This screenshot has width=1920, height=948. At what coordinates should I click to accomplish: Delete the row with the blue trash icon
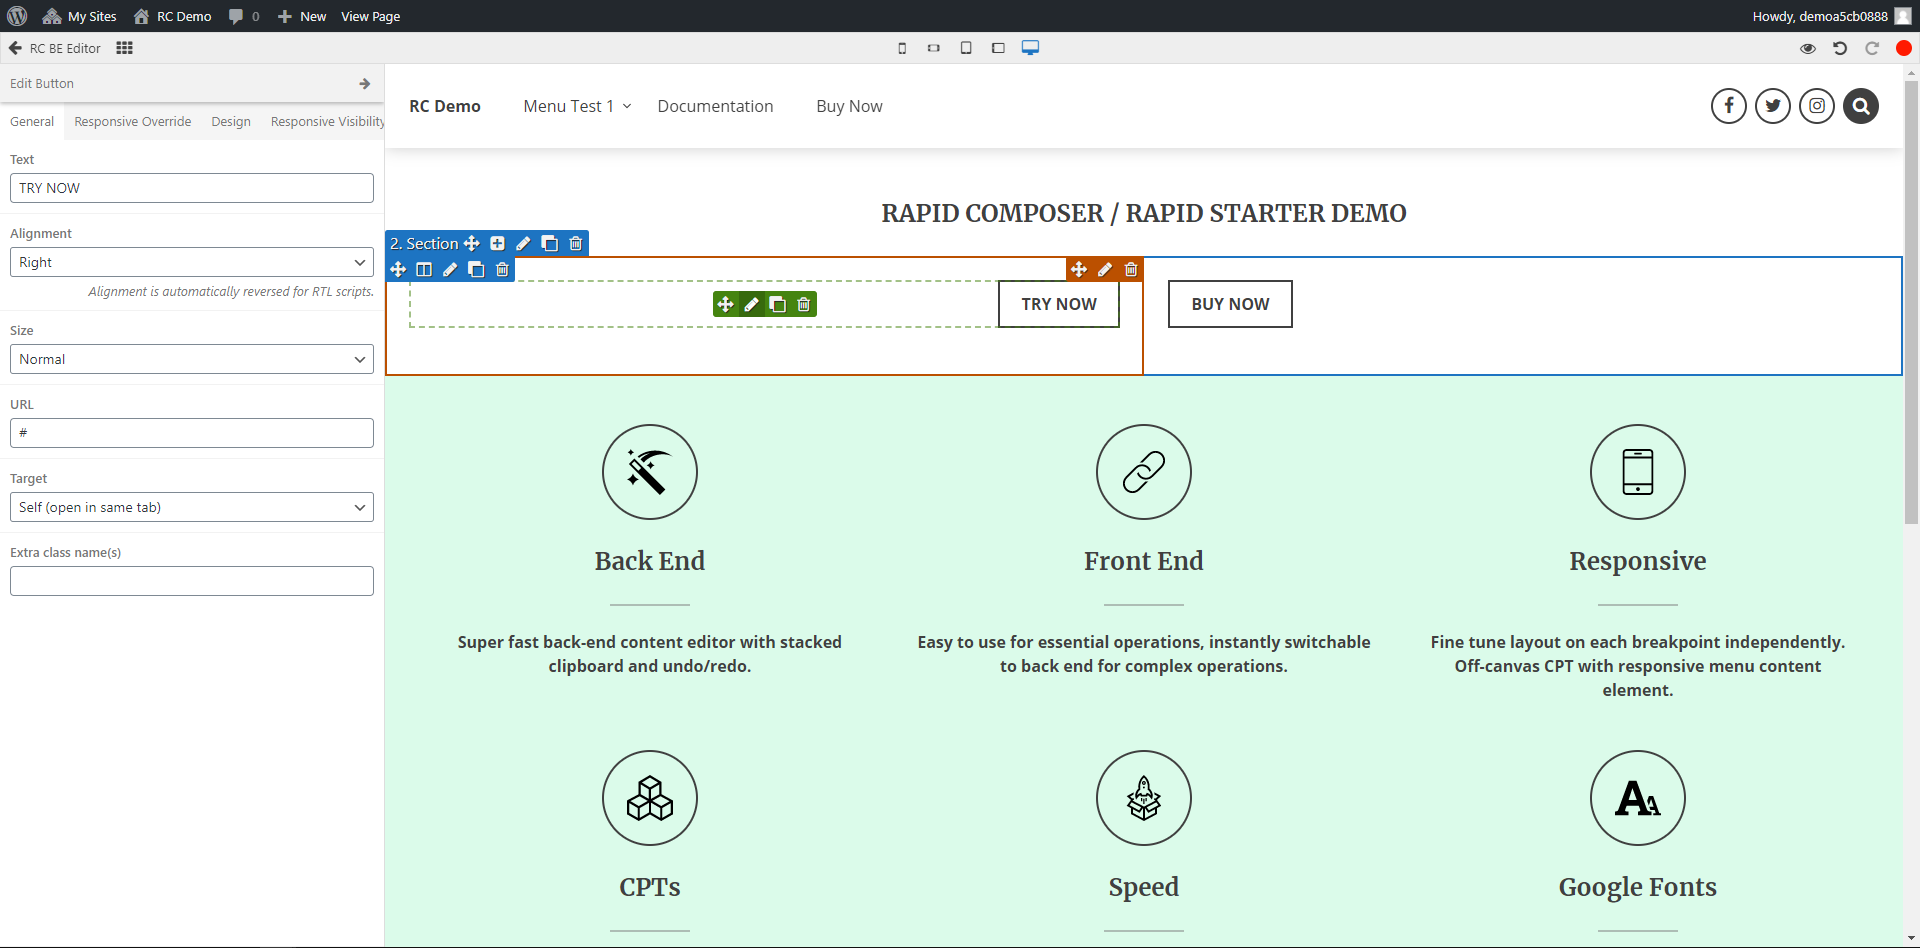(502, 269)
